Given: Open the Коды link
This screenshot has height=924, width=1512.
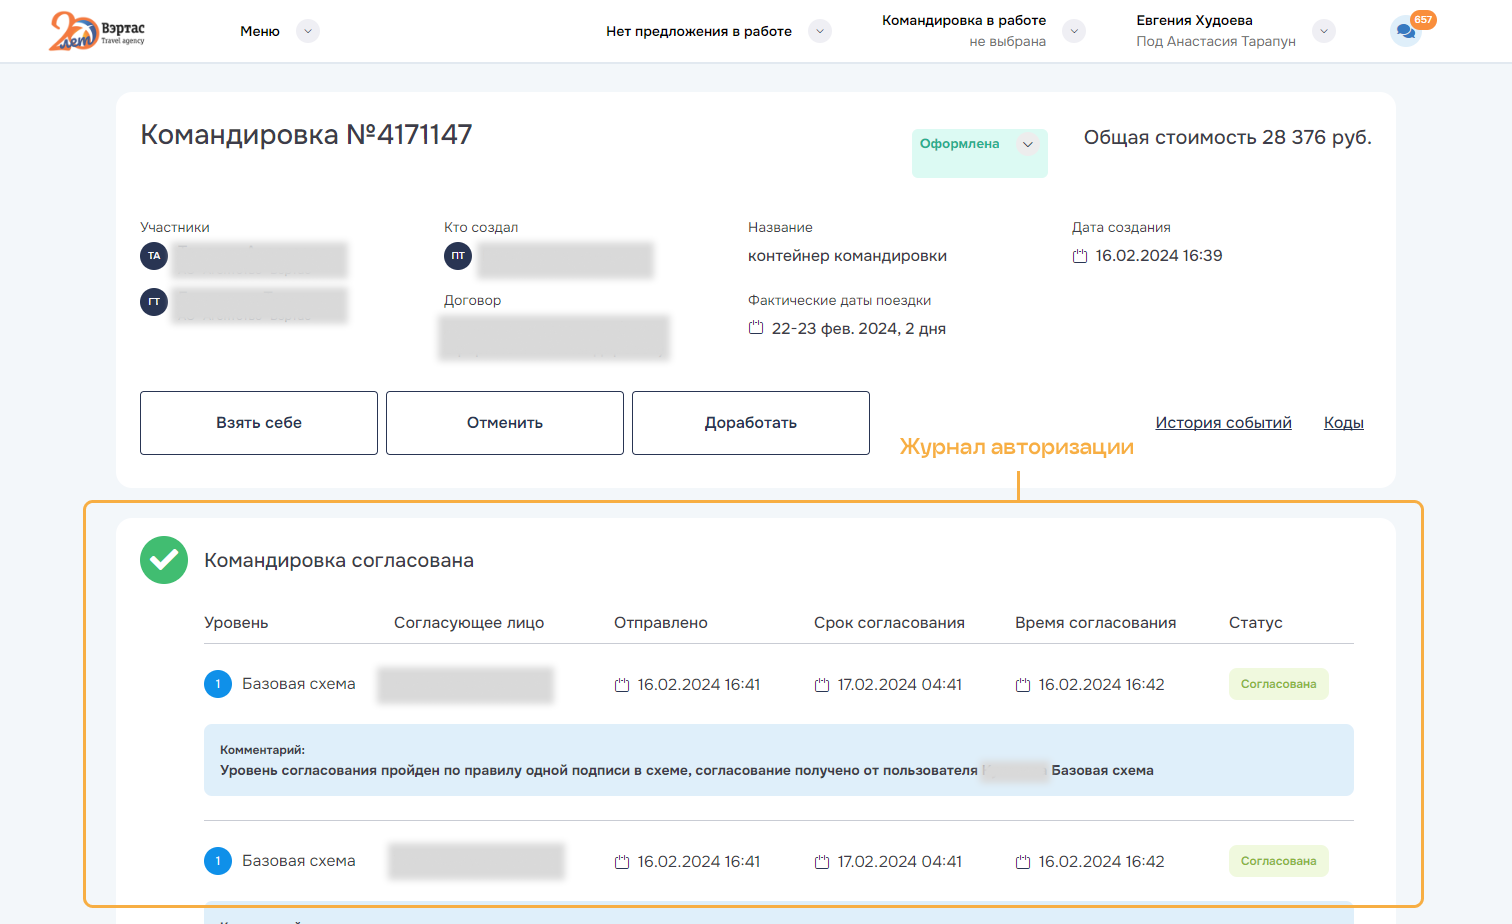Looking at the screenshot, I should coord(1344,423).
